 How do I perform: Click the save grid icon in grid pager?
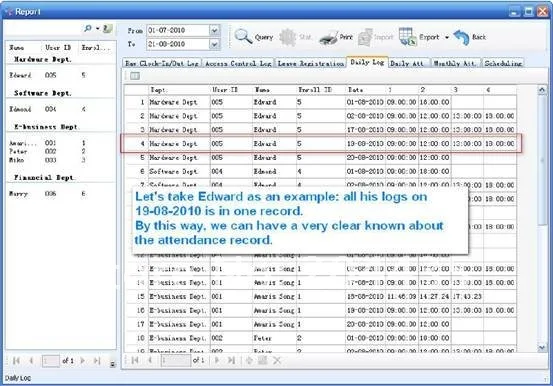click(x=262, y=360)
